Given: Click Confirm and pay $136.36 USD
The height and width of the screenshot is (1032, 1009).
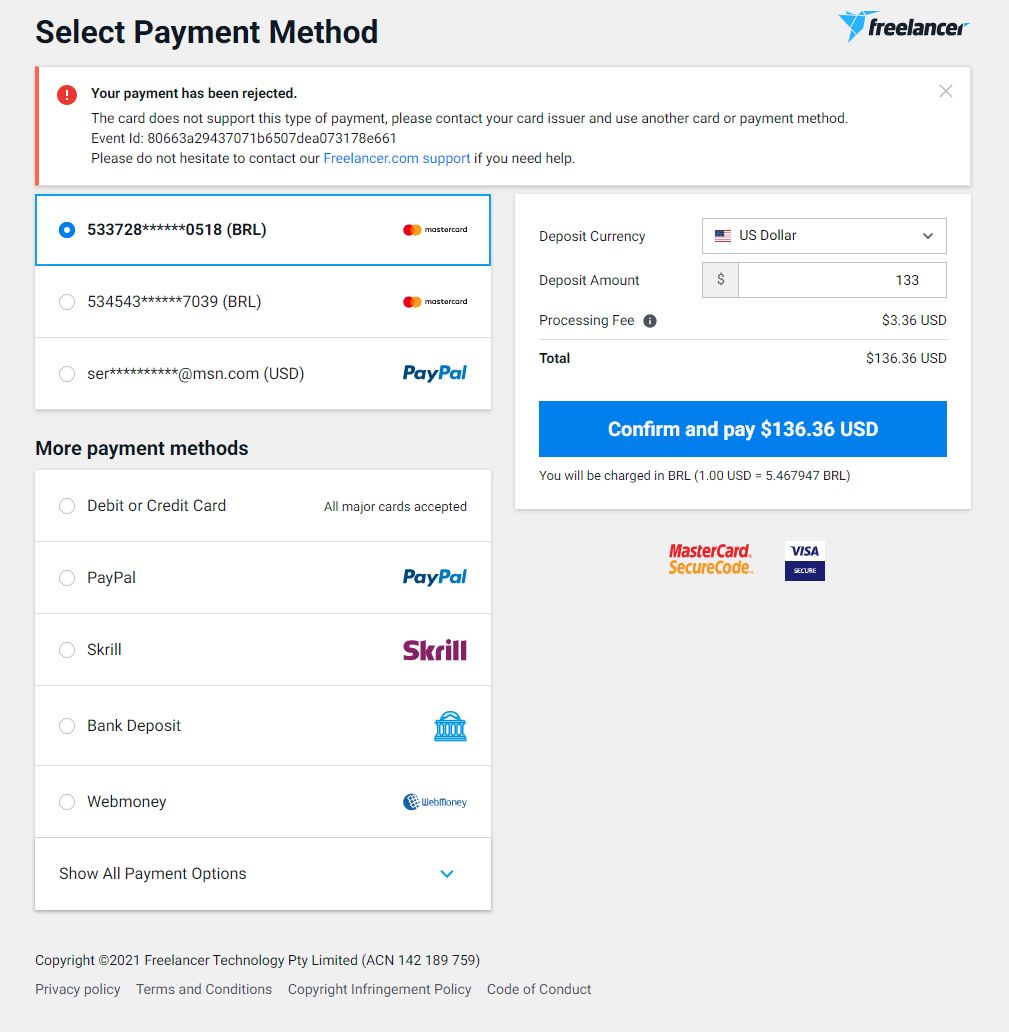Looking at the screenshot, I should click(x=742, y=429).
